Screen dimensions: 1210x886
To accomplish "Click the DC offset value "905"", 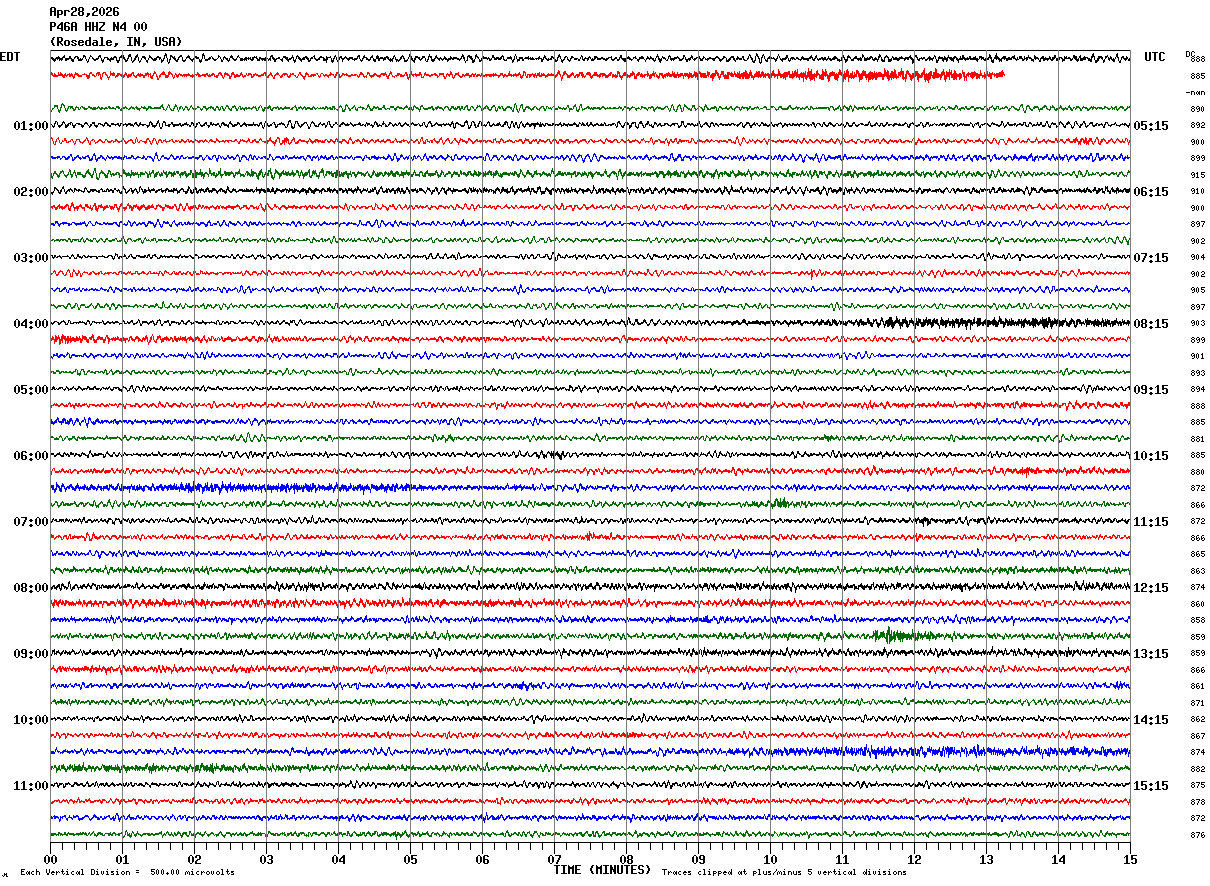I will (x=1197, y=290).
